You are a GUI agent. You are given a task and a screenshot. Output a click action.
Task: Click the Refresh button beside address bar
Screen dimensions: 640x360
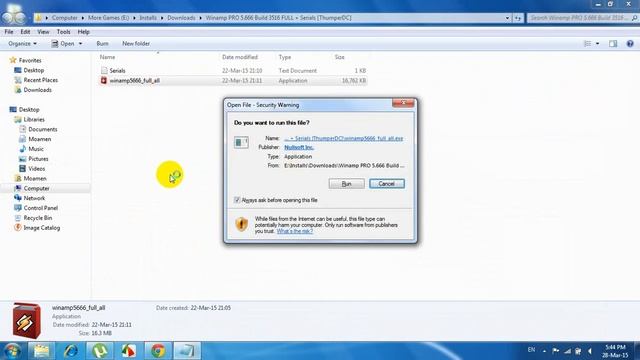(518, 18)
